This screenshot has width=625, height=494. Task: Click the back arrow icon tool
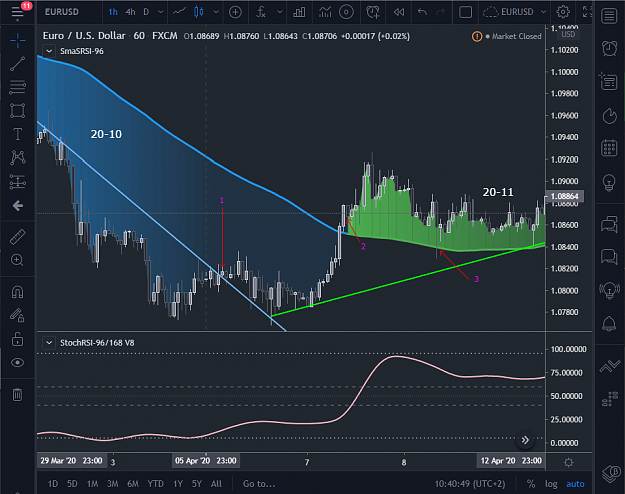coord(18,206)
